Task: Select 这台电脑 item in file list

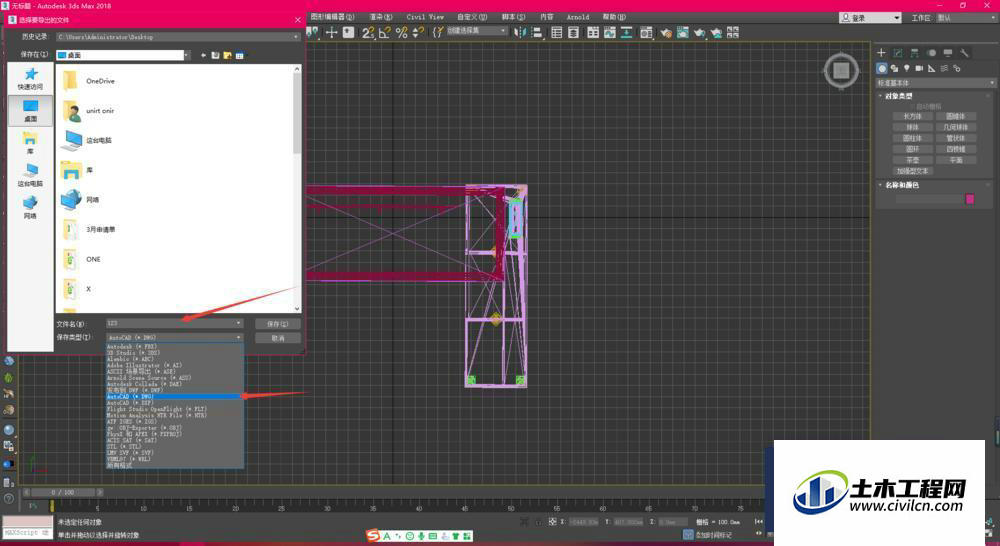Action: (x=87, y=140)
